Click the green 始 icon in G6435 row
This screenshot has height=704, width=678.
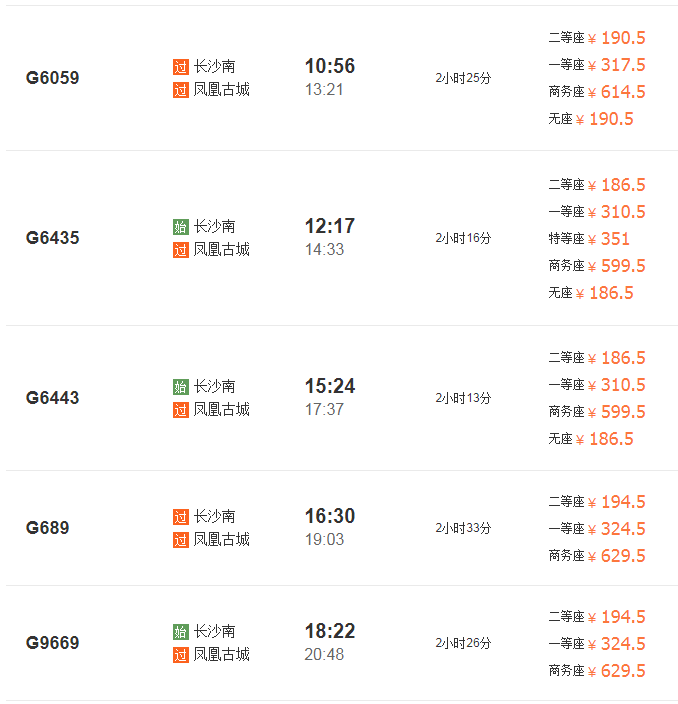pos(180,227)
